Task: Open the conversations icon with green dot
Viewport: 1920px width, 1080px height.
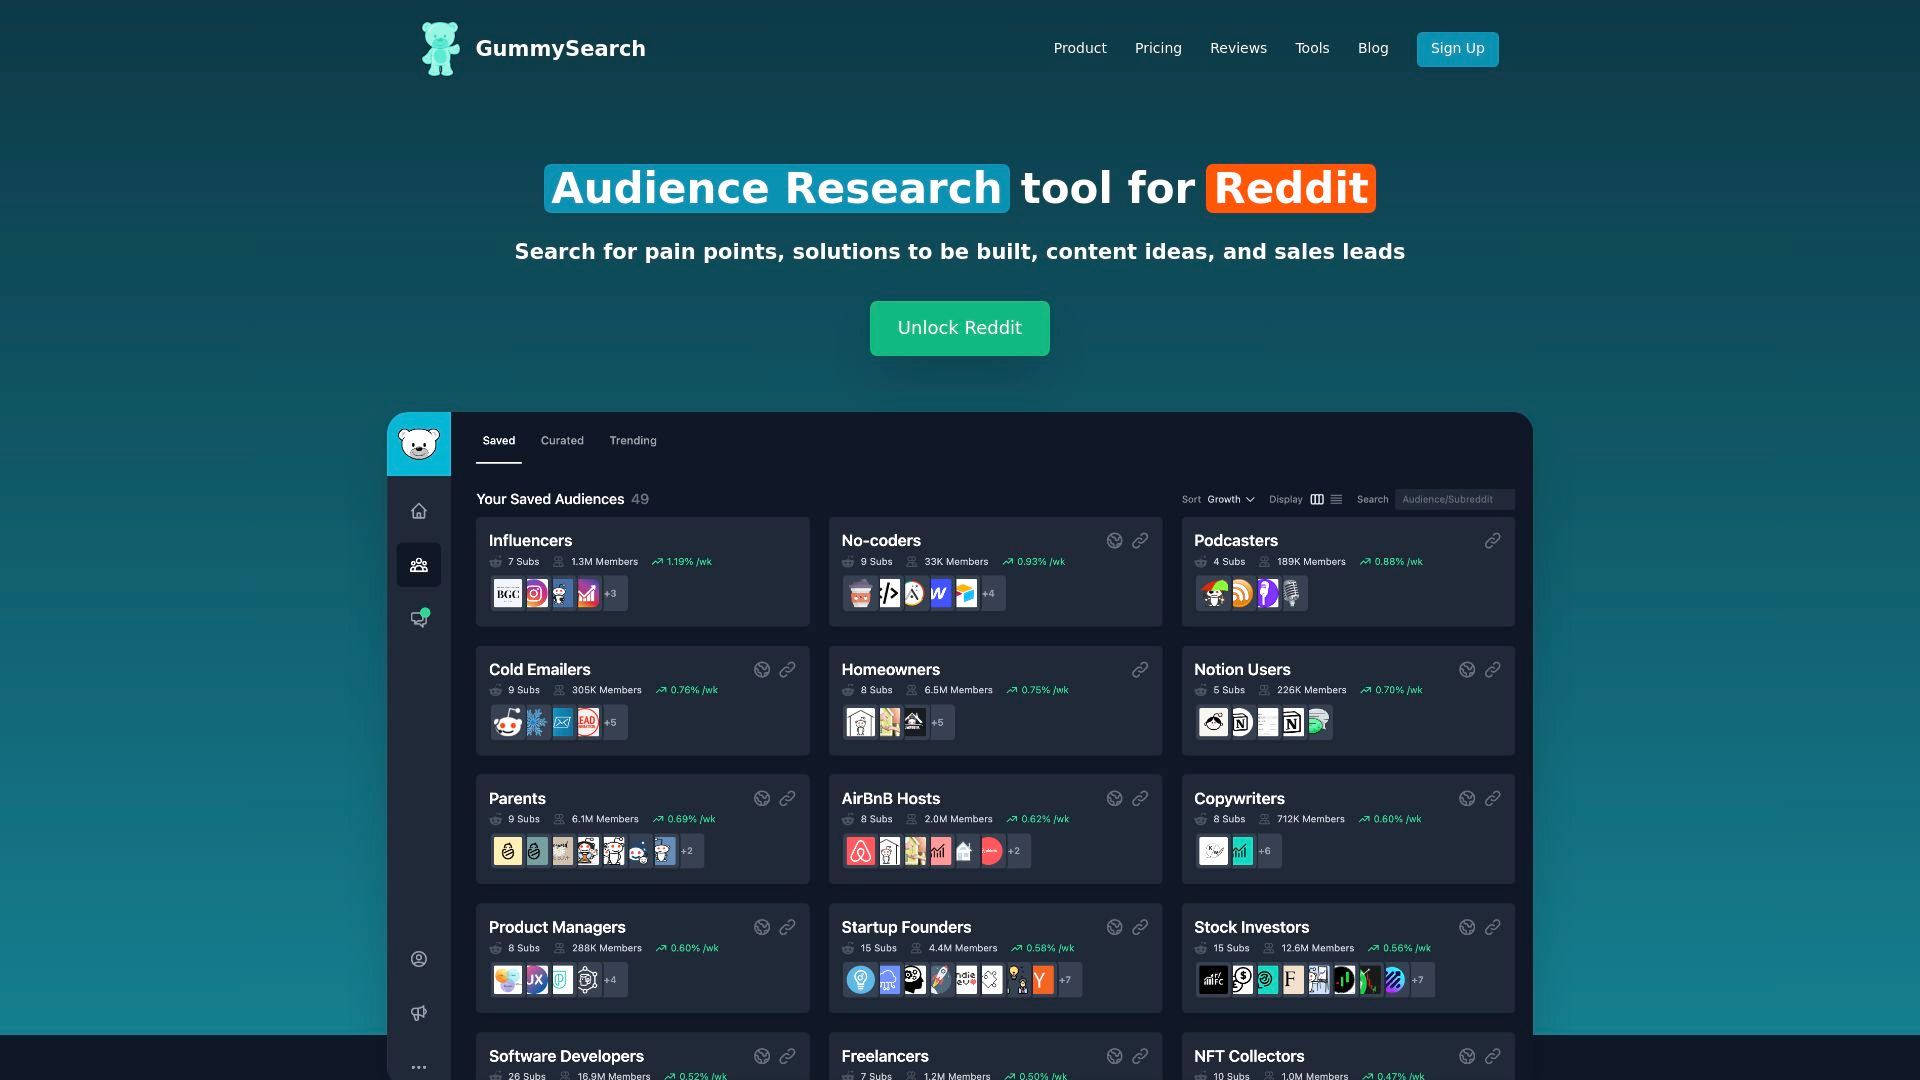Action: coord(419,619)
